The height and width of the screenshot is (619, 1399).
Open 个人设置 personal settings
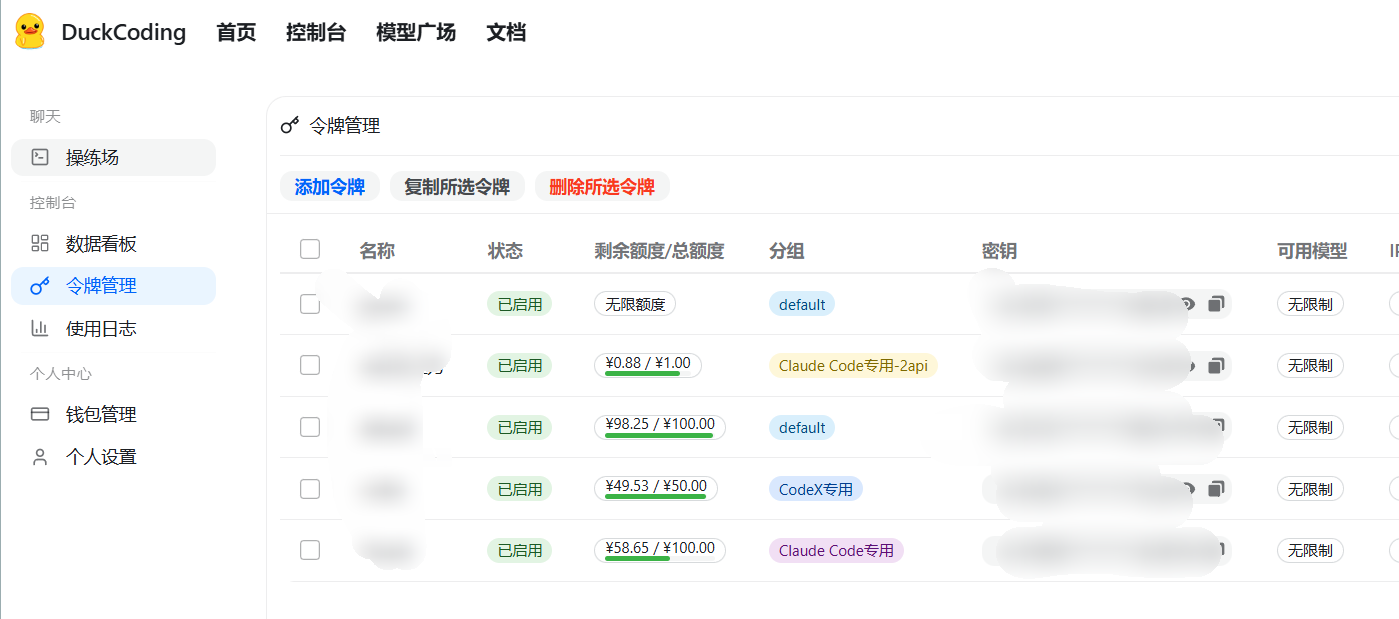101,457
